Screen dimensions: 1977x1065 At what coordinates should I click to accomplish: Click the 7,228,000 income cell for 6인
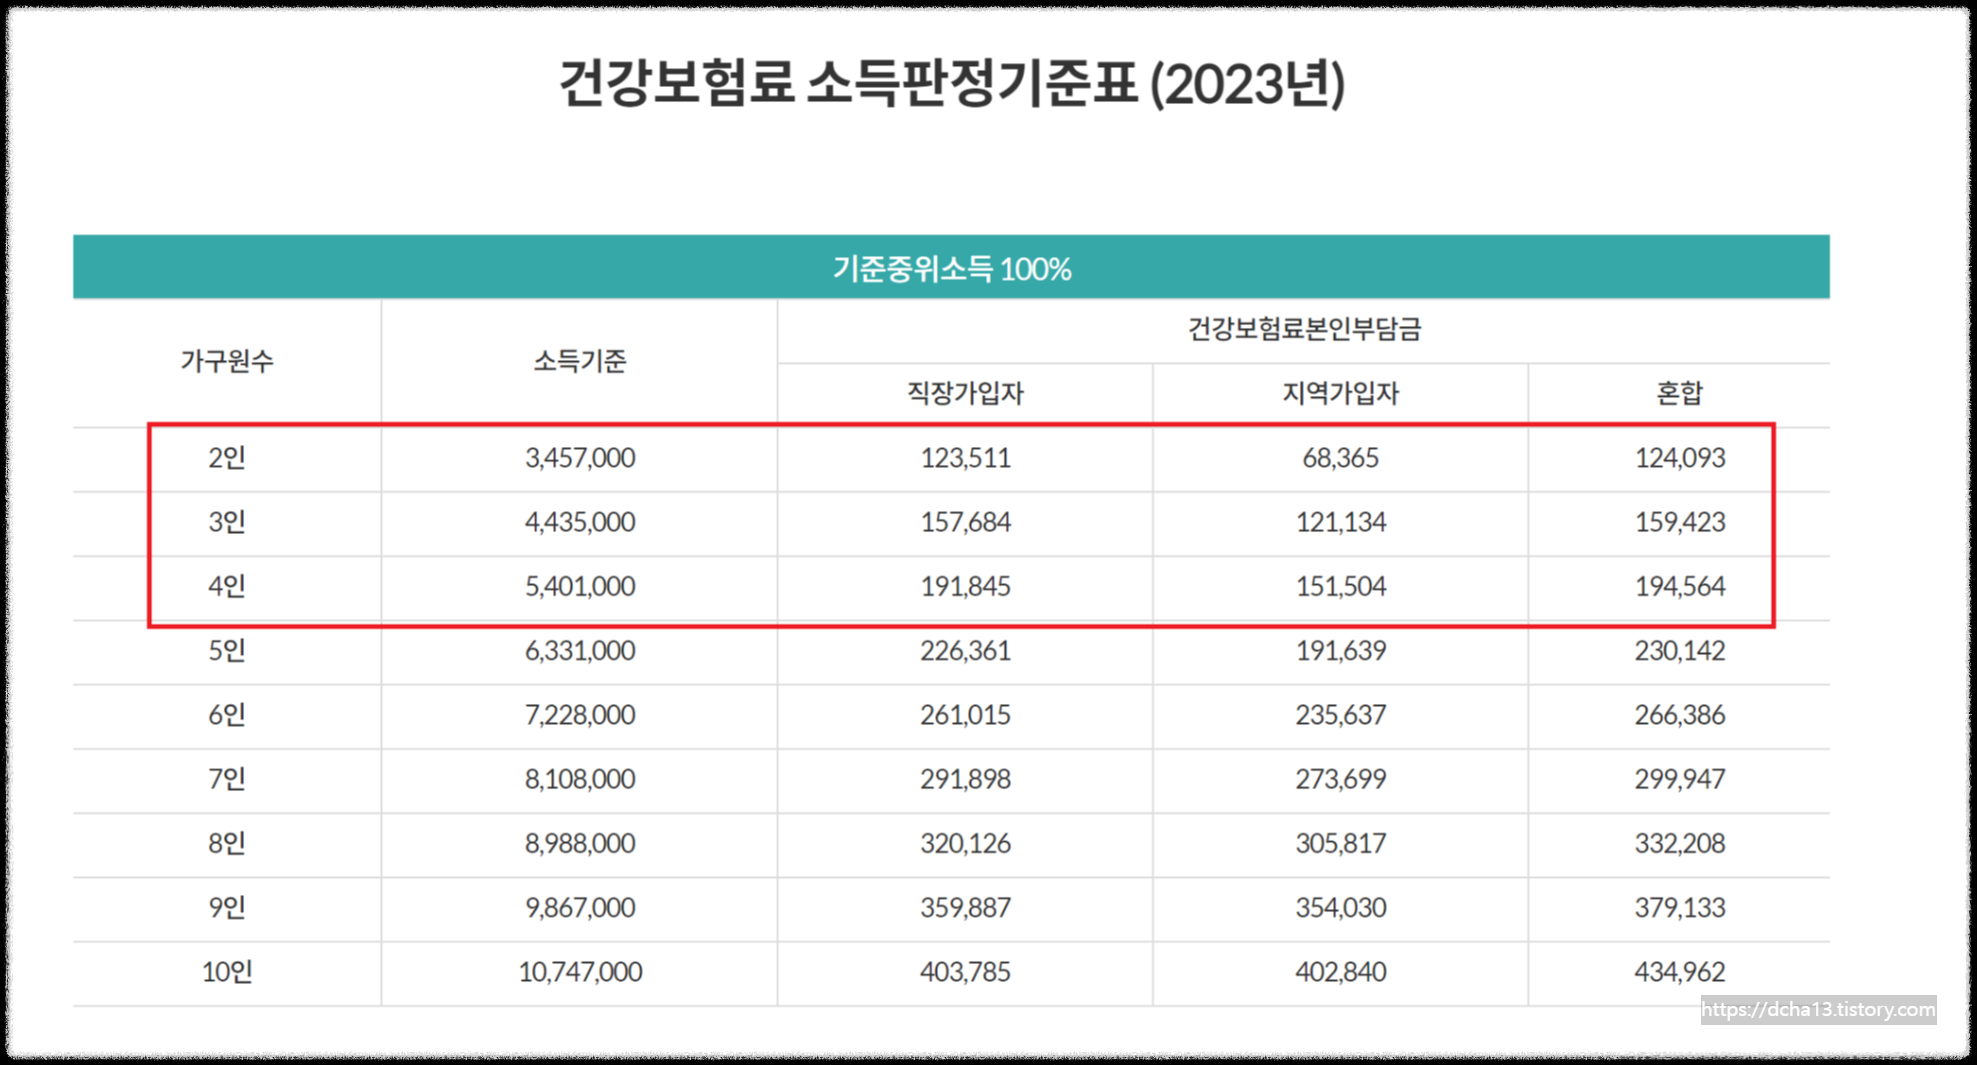[578, 714]
